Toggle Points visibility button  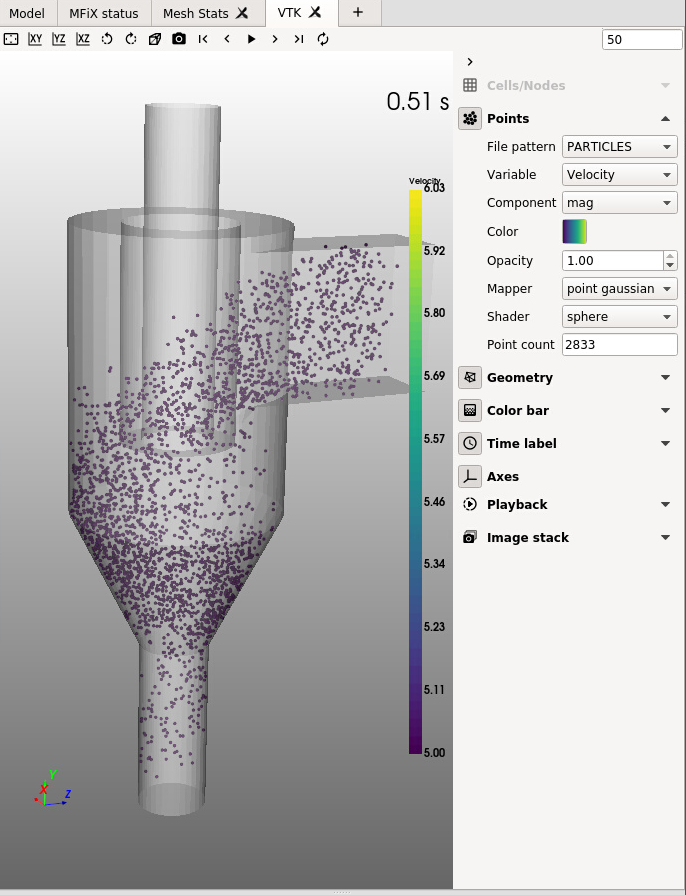pyautogui.click(x=470, y=119)
